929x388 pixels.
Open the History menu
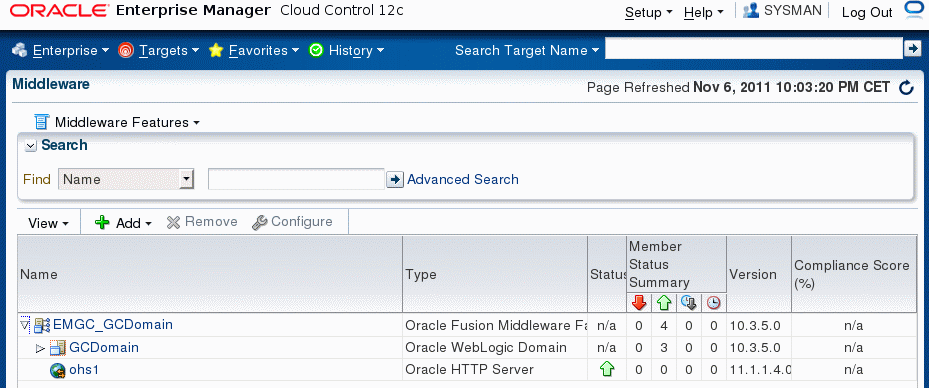point(356,50)
